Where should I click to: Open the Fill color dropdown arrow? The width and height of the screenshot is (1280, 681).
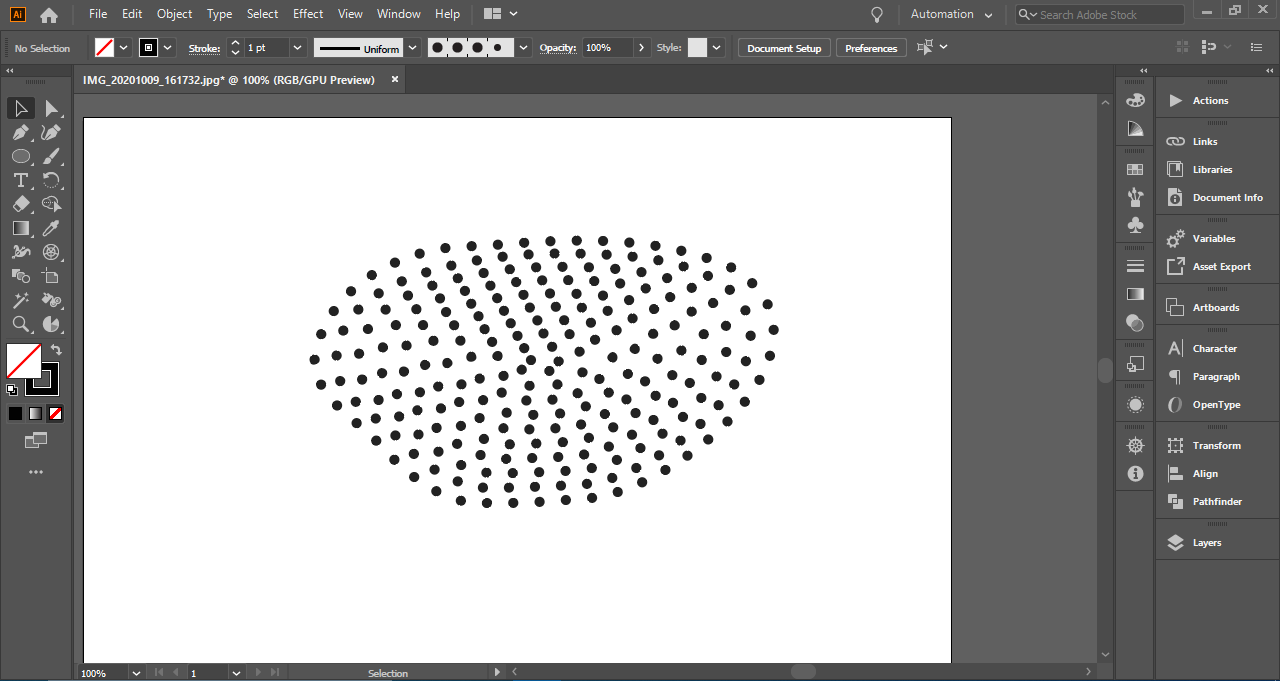[x=124, y=48]
